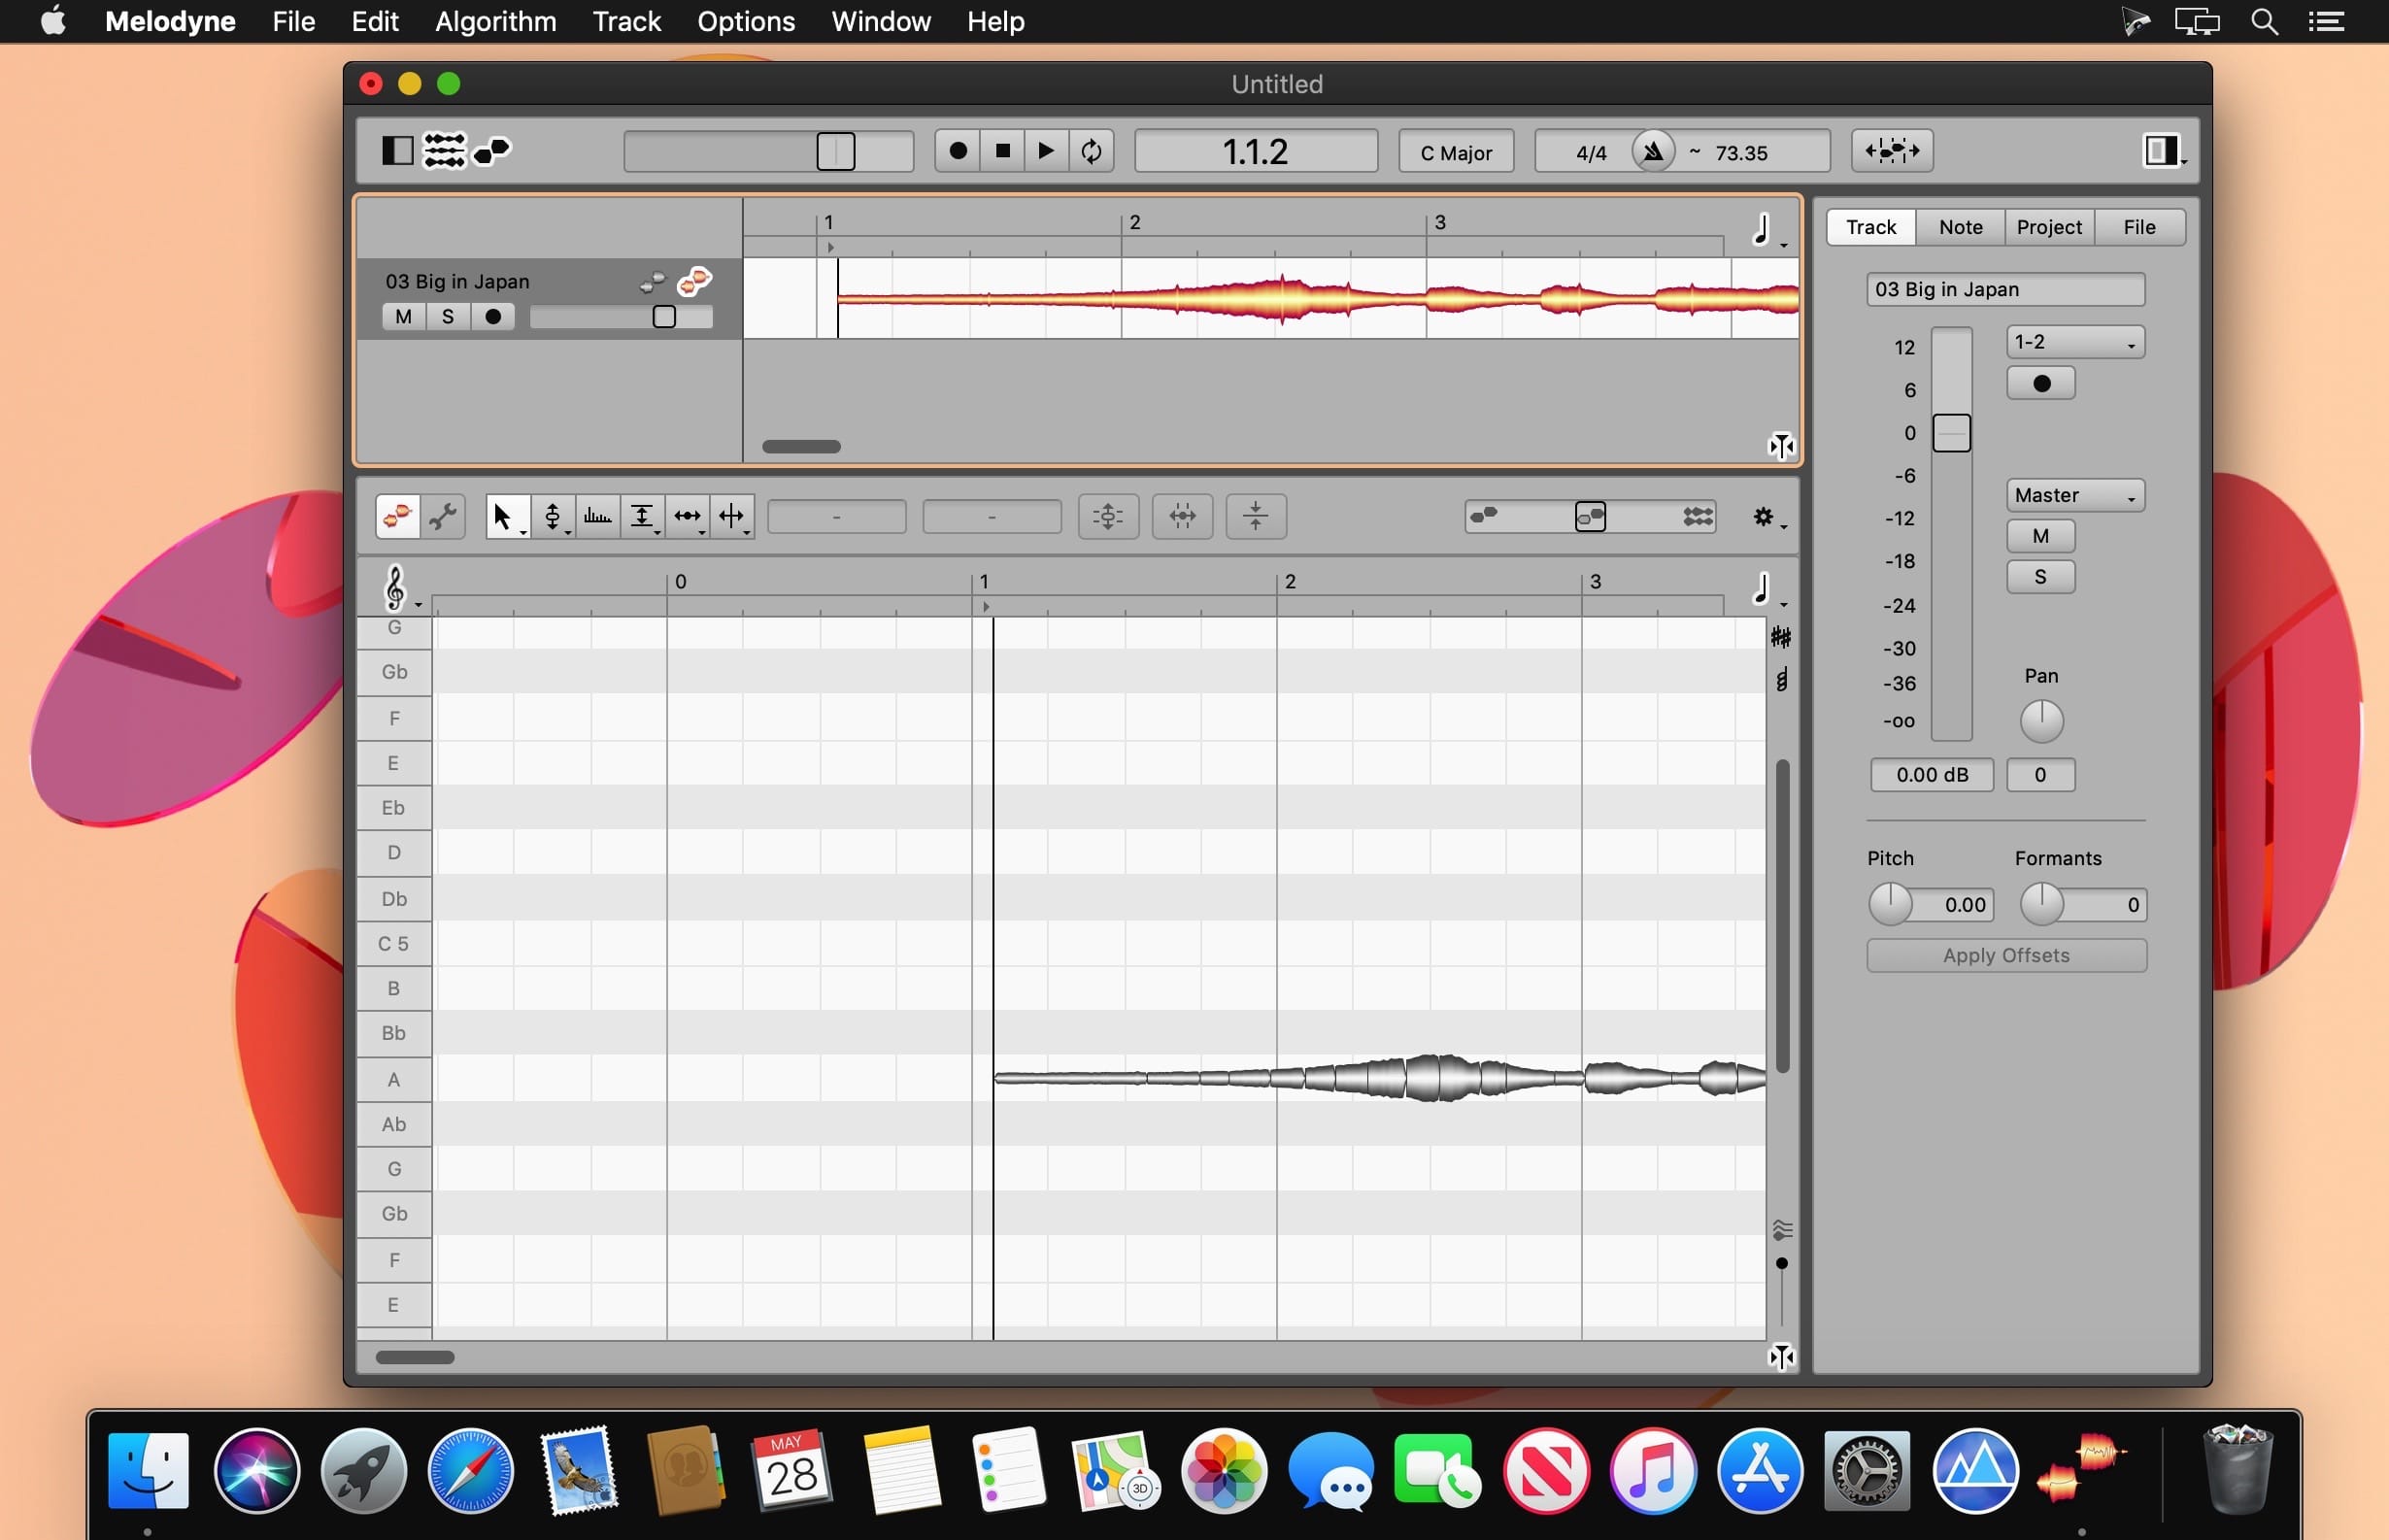Image resolution: width=2389 pixels, height=1540 pixels.
Task: Solo the track using inspector S button
Action: point(2041,577)
